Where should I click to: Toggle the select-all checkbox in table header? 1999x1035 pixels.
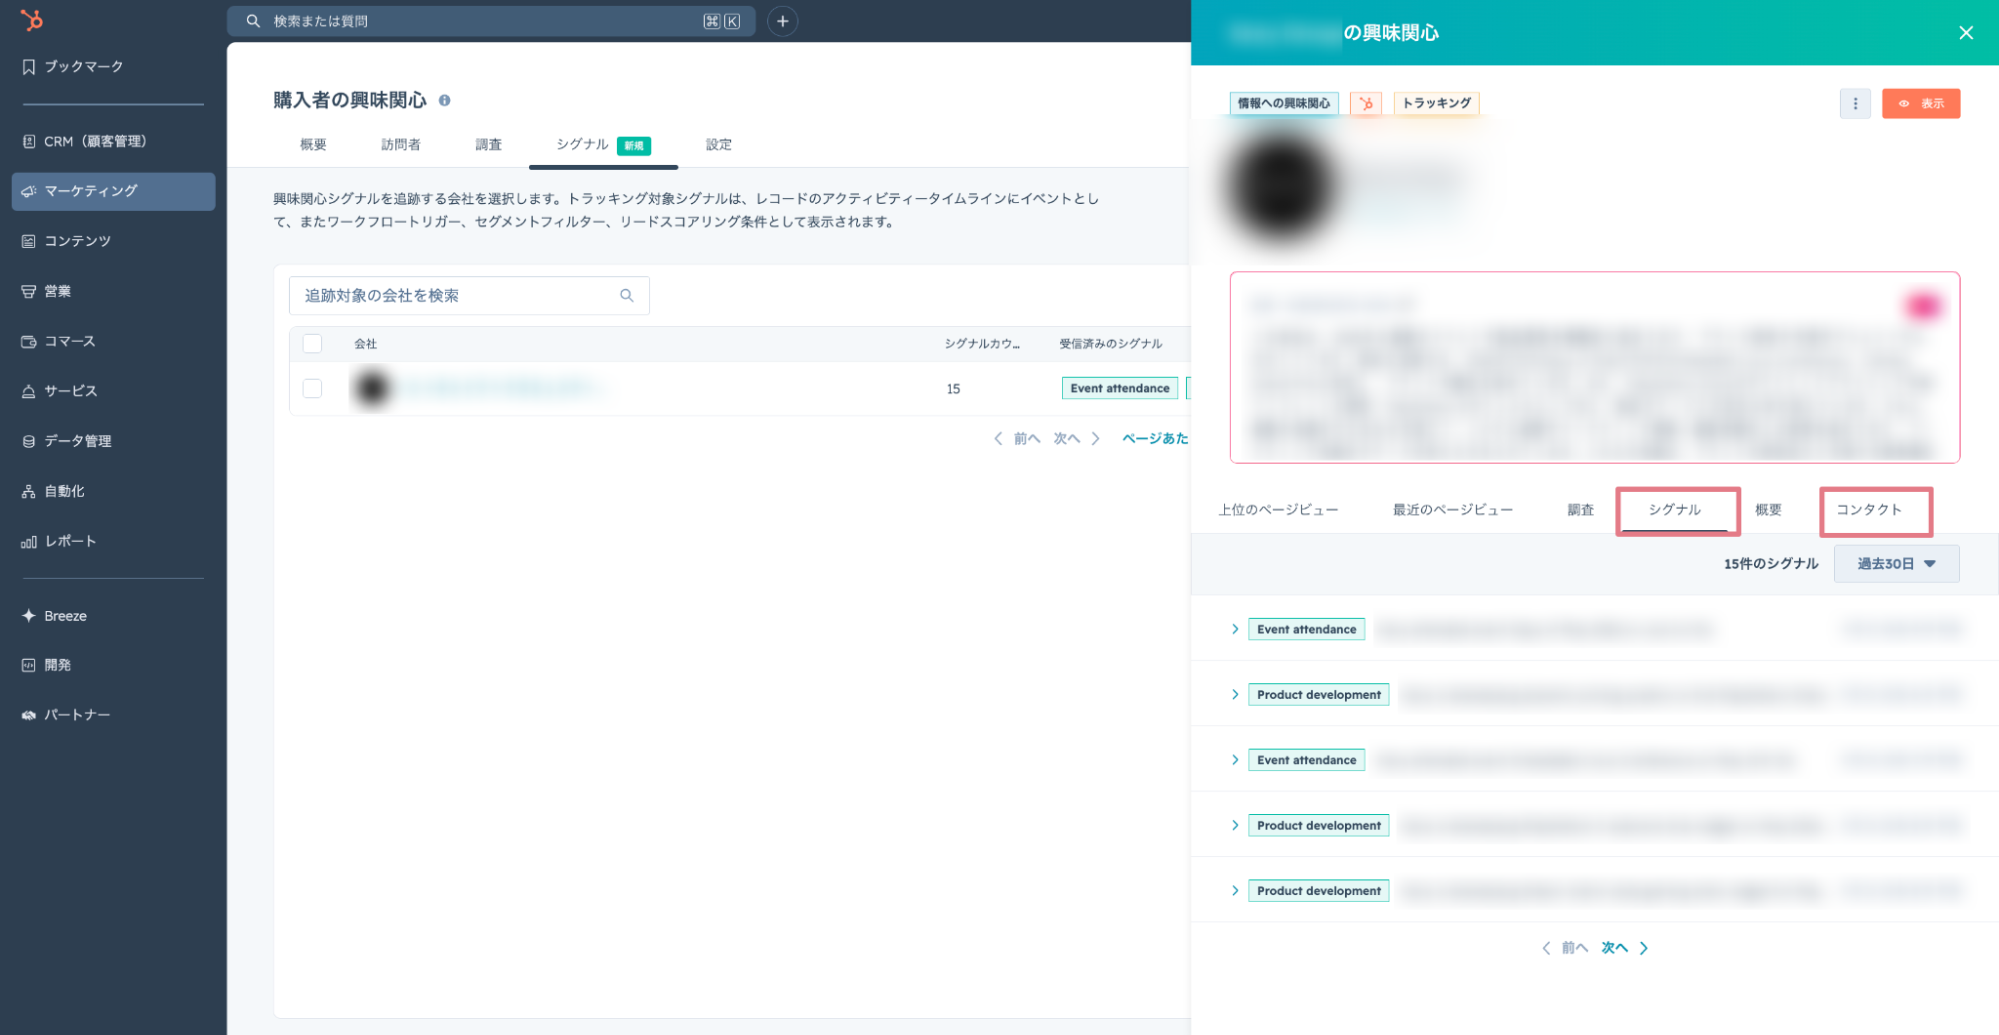313,344
